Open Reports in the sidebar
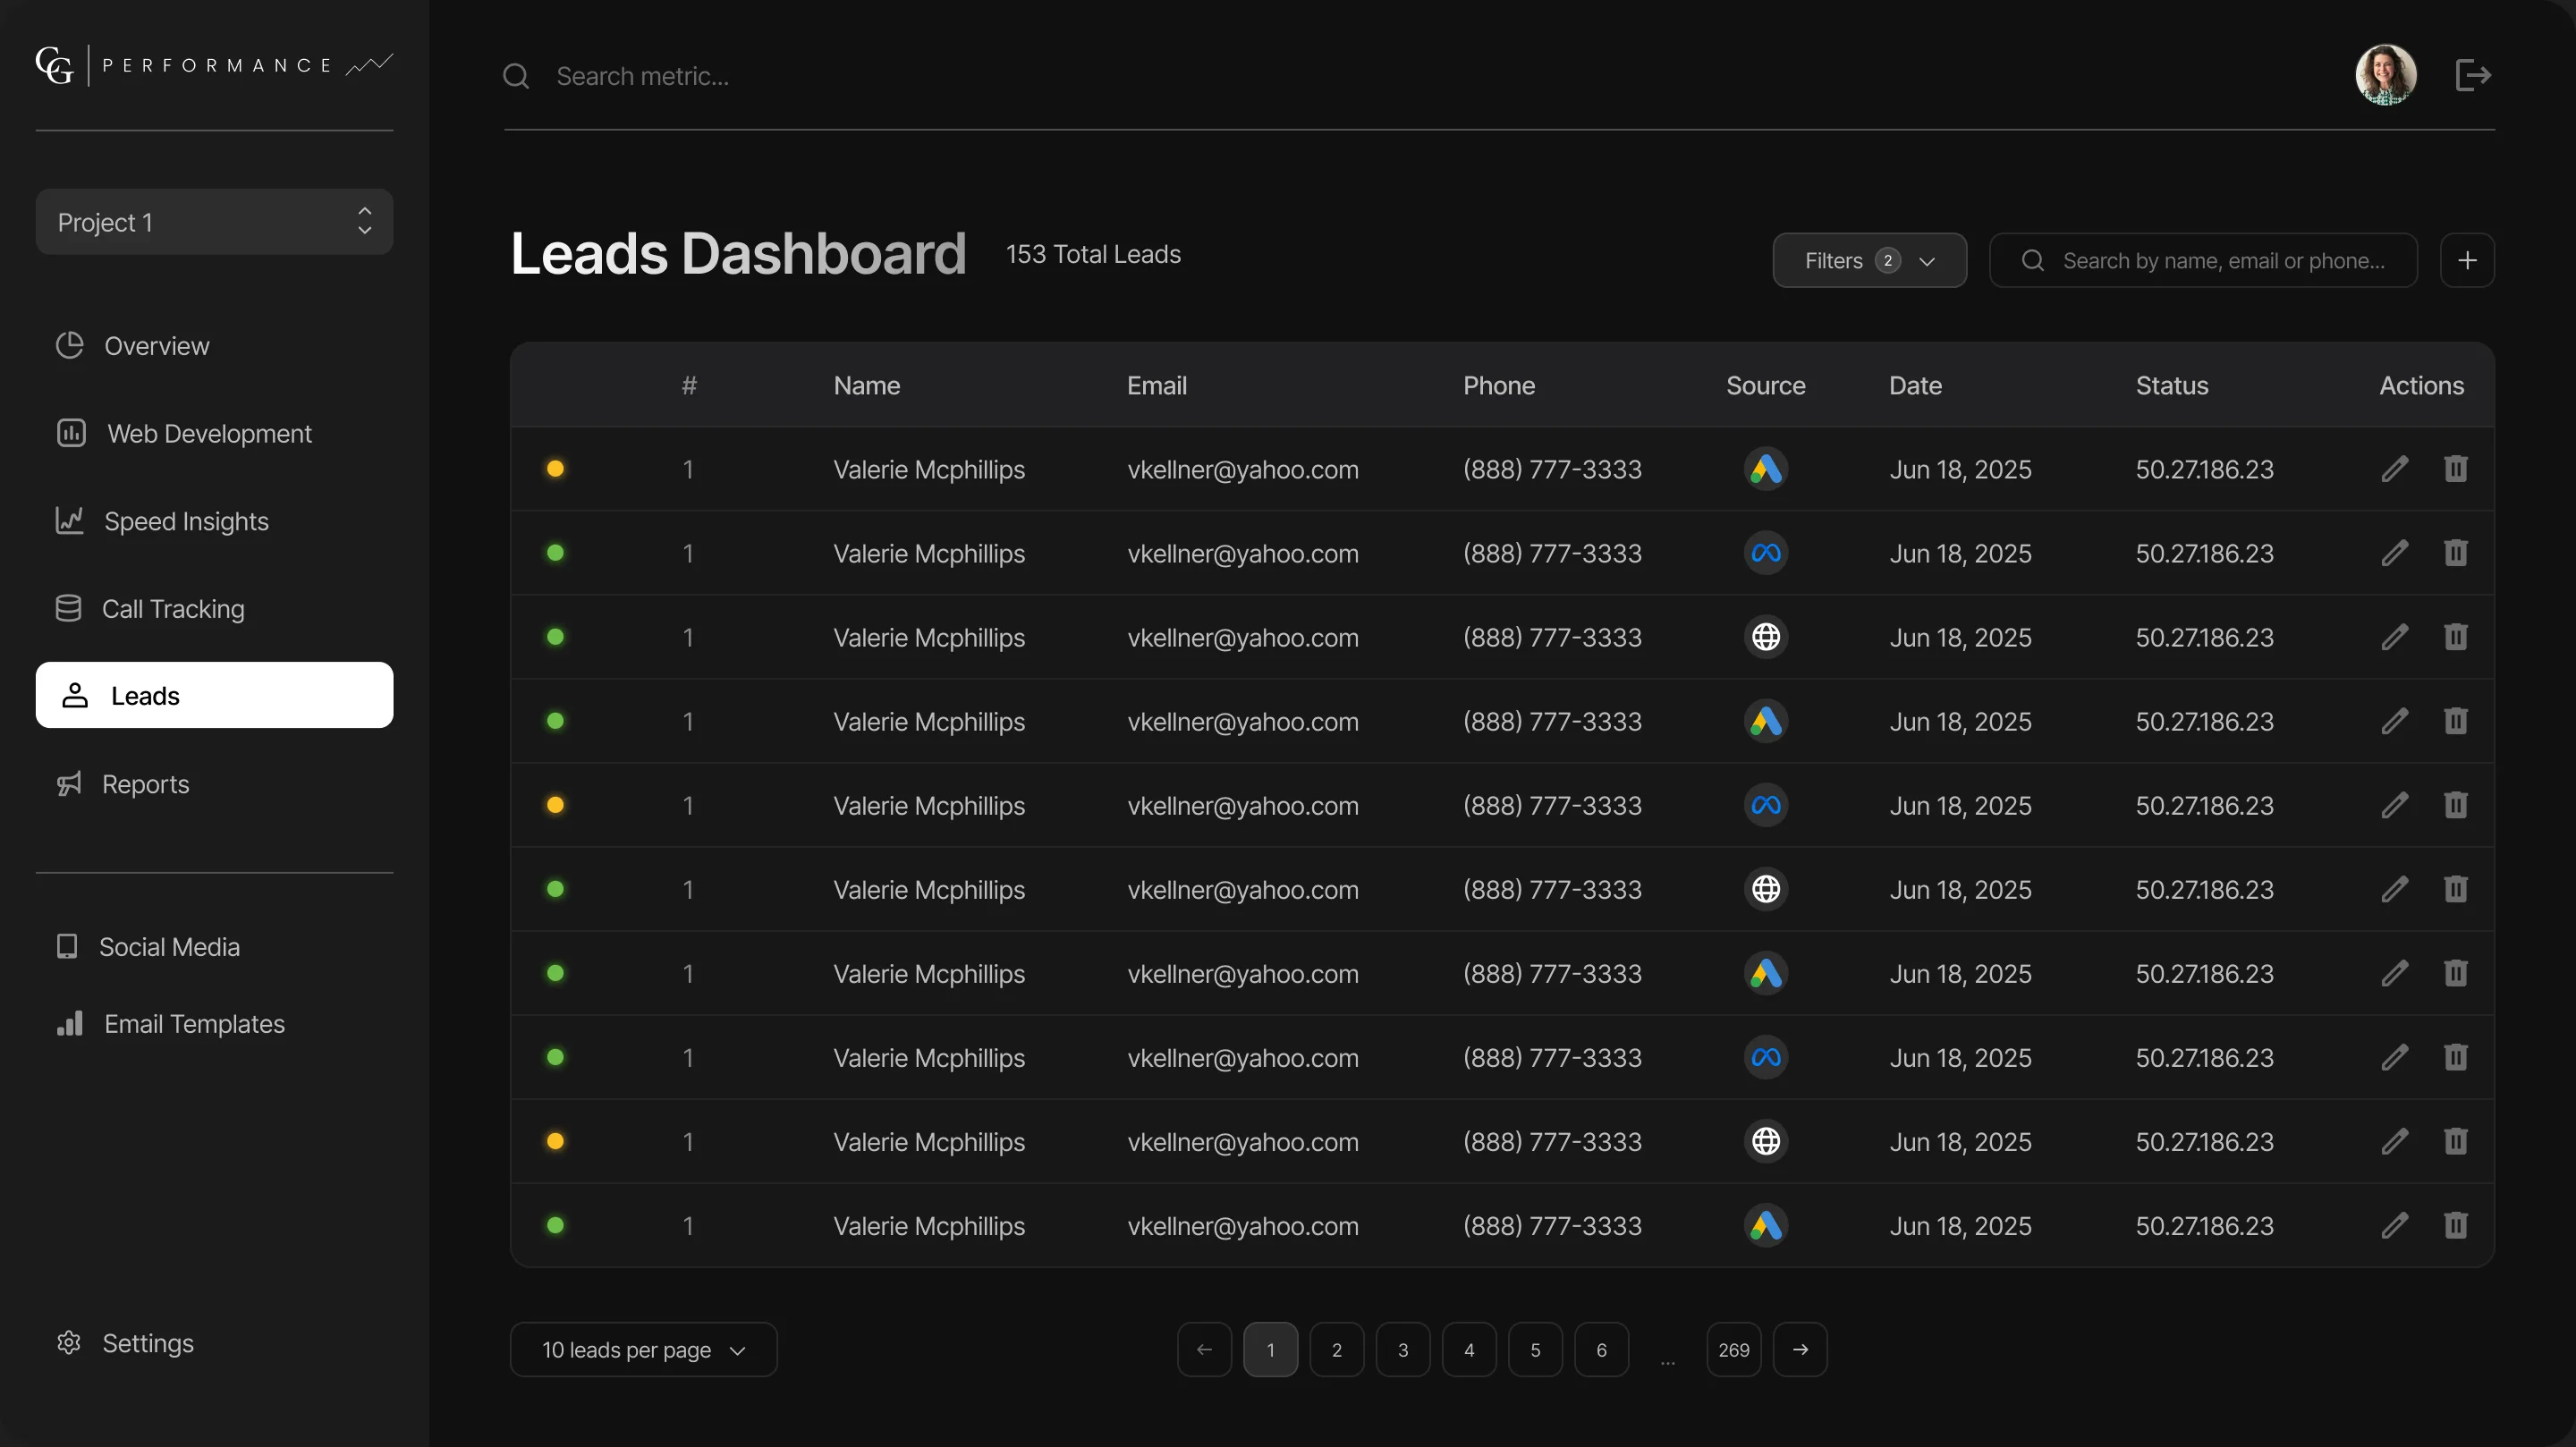 tap(122, 784)
